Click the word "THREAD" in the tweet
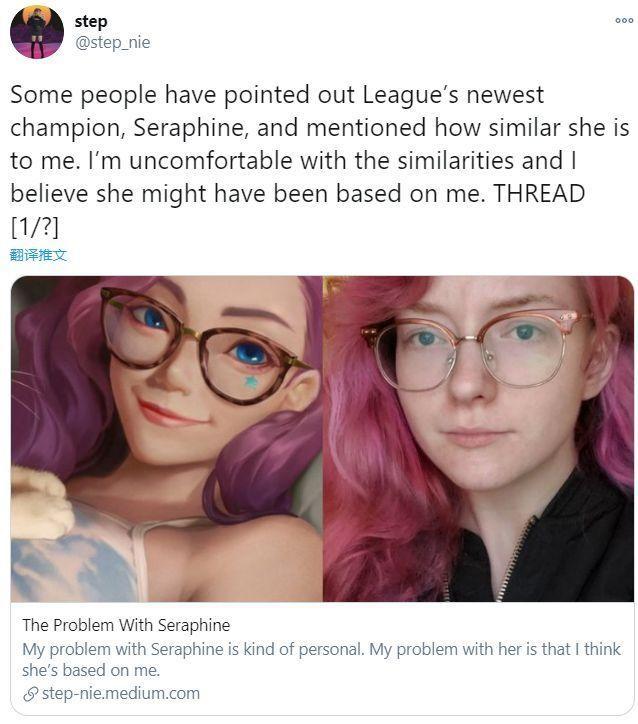Viewport: 638px width, 724px height. [539, 193]
